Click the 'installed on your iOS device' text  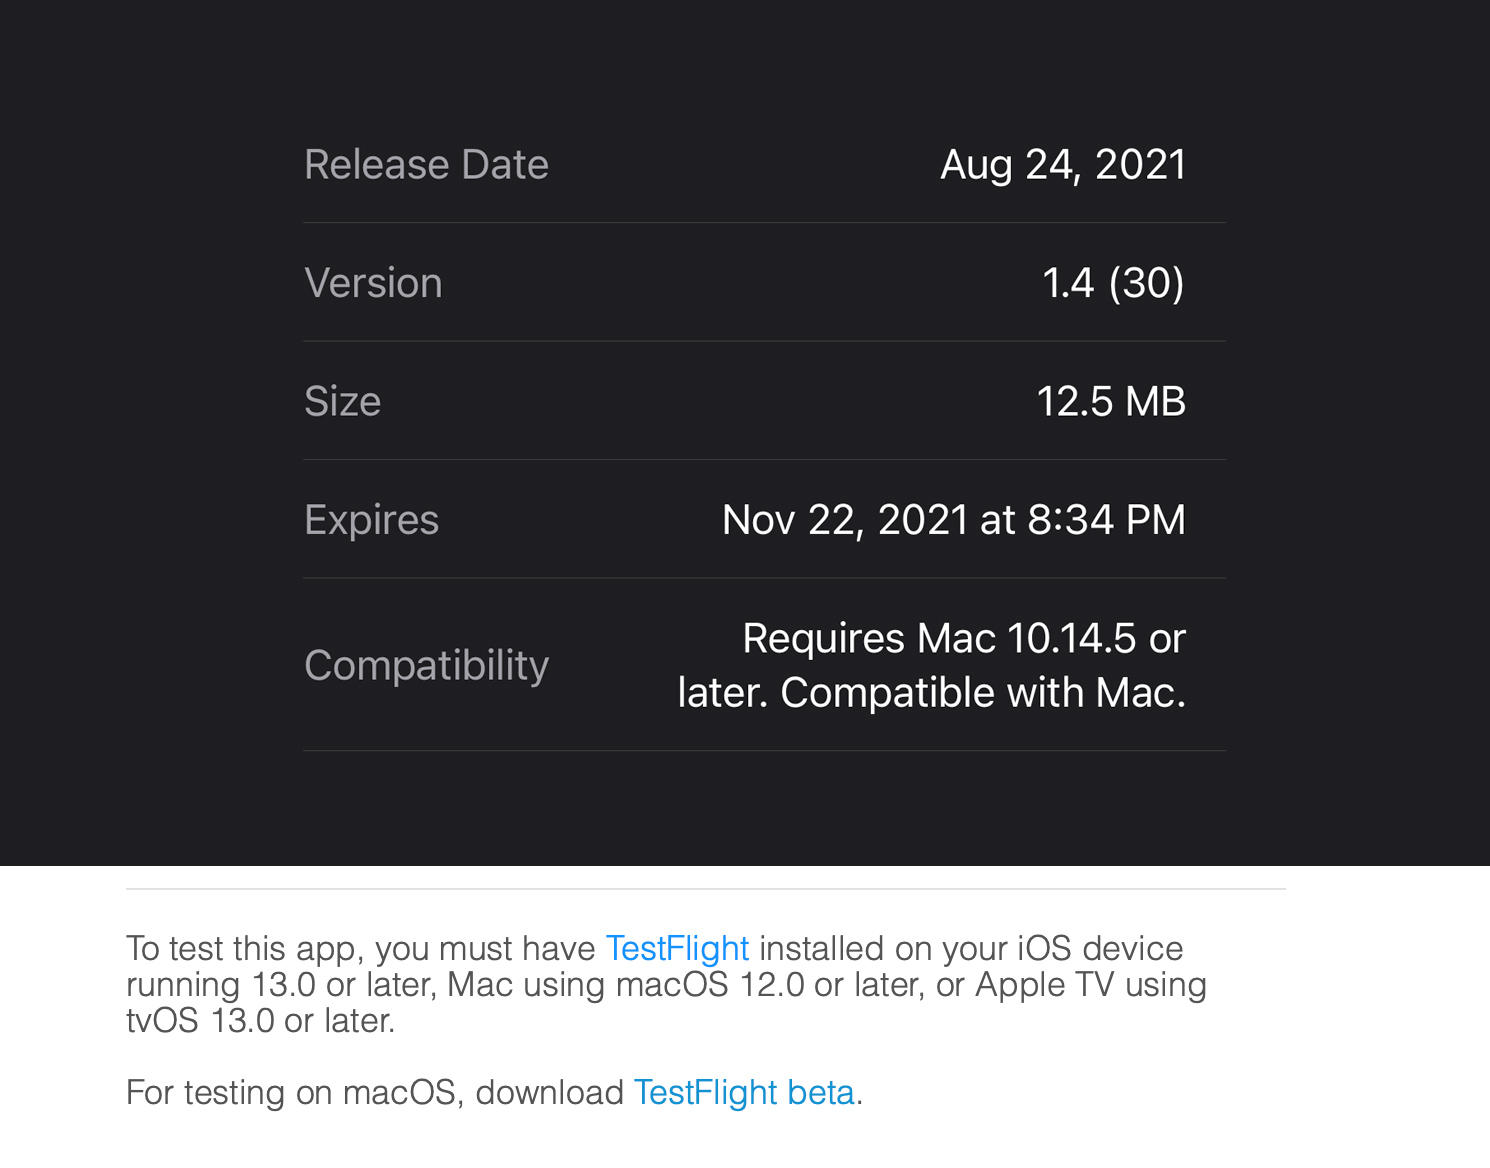[970, 948]
